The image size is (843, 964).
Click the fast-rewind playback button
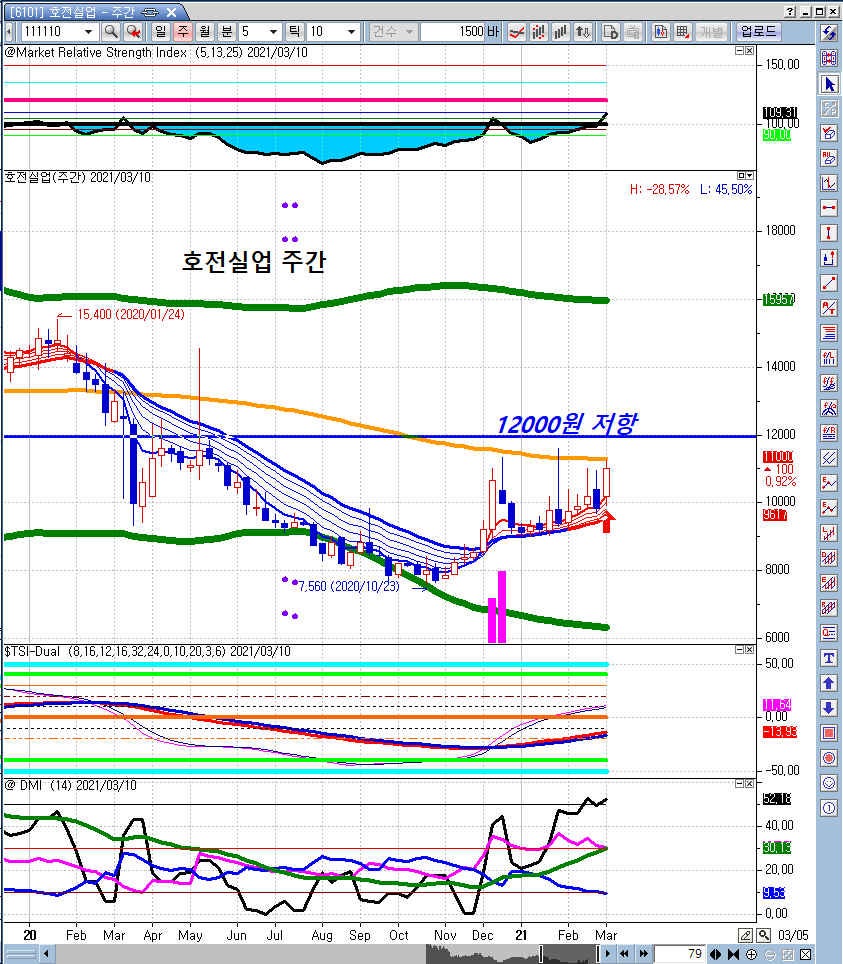pos(625,954)
